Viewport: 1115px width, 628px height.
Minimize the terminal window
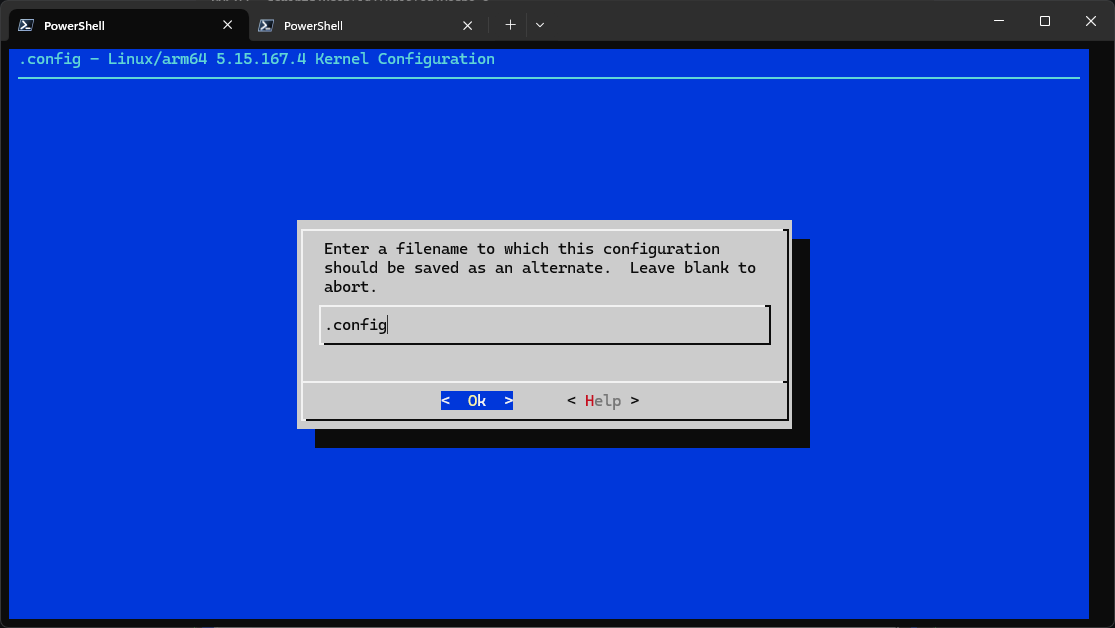(998, 21)
